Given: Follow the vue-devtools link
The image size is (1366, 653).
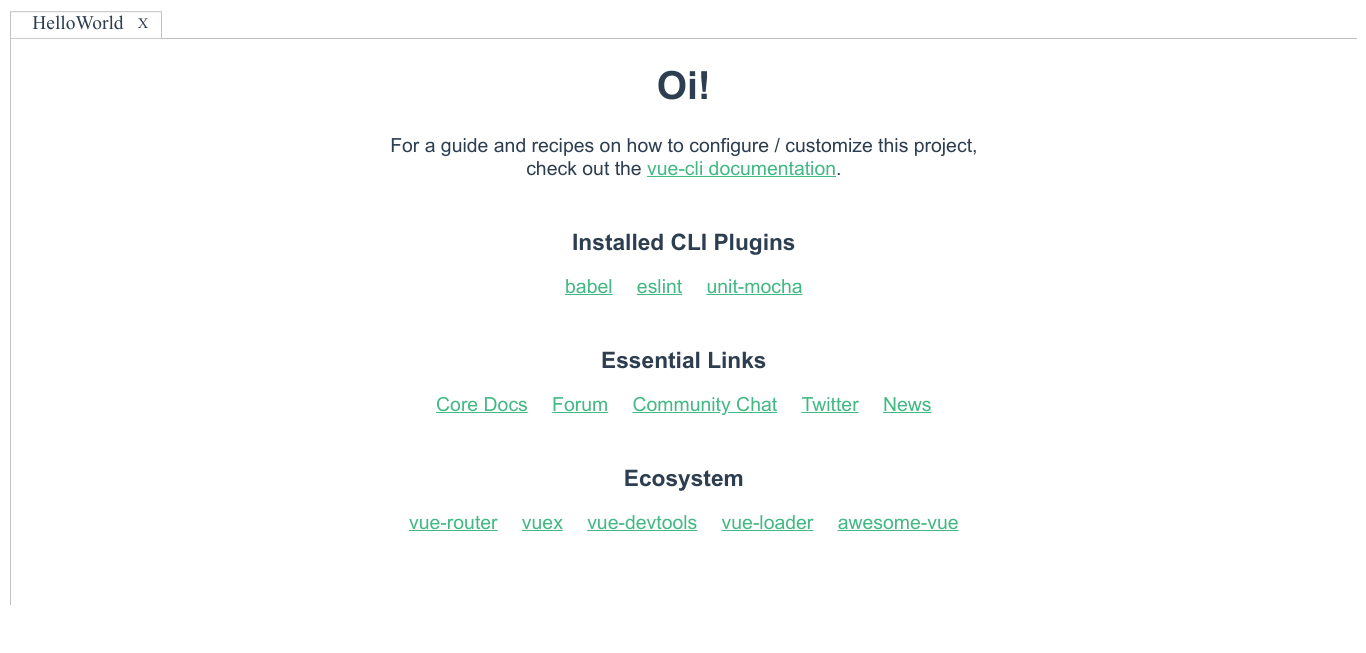Looking at the screenshot, I should [x=642, y=522].
